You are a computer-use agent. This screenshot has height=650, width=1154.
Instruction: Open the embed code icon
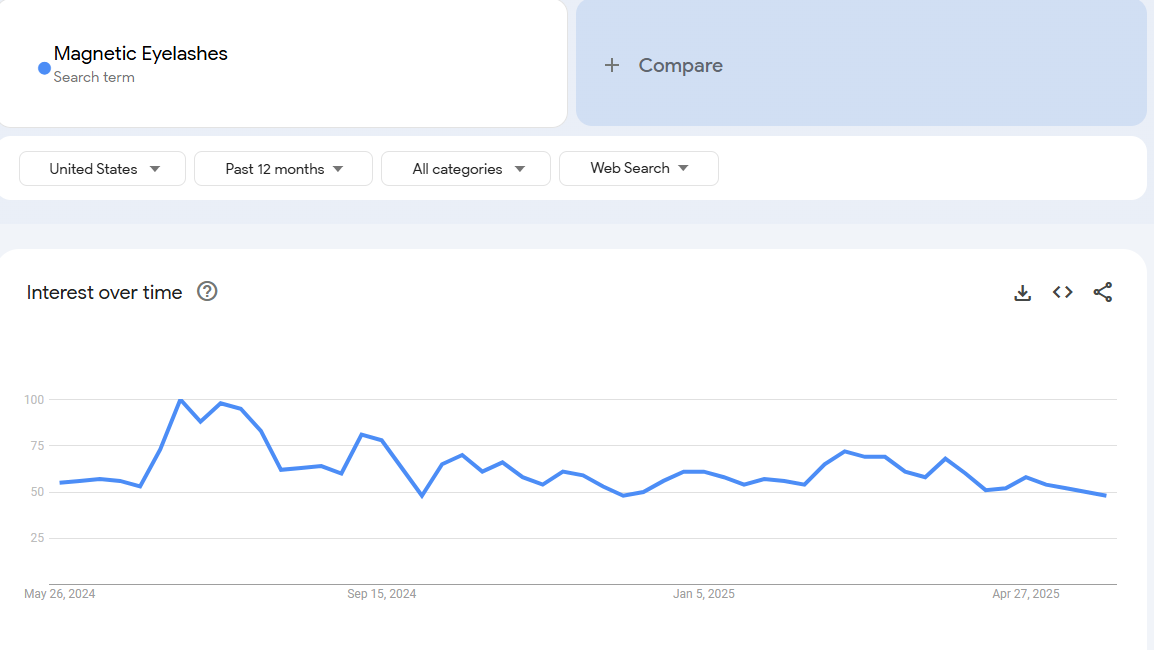[1062, 293]
